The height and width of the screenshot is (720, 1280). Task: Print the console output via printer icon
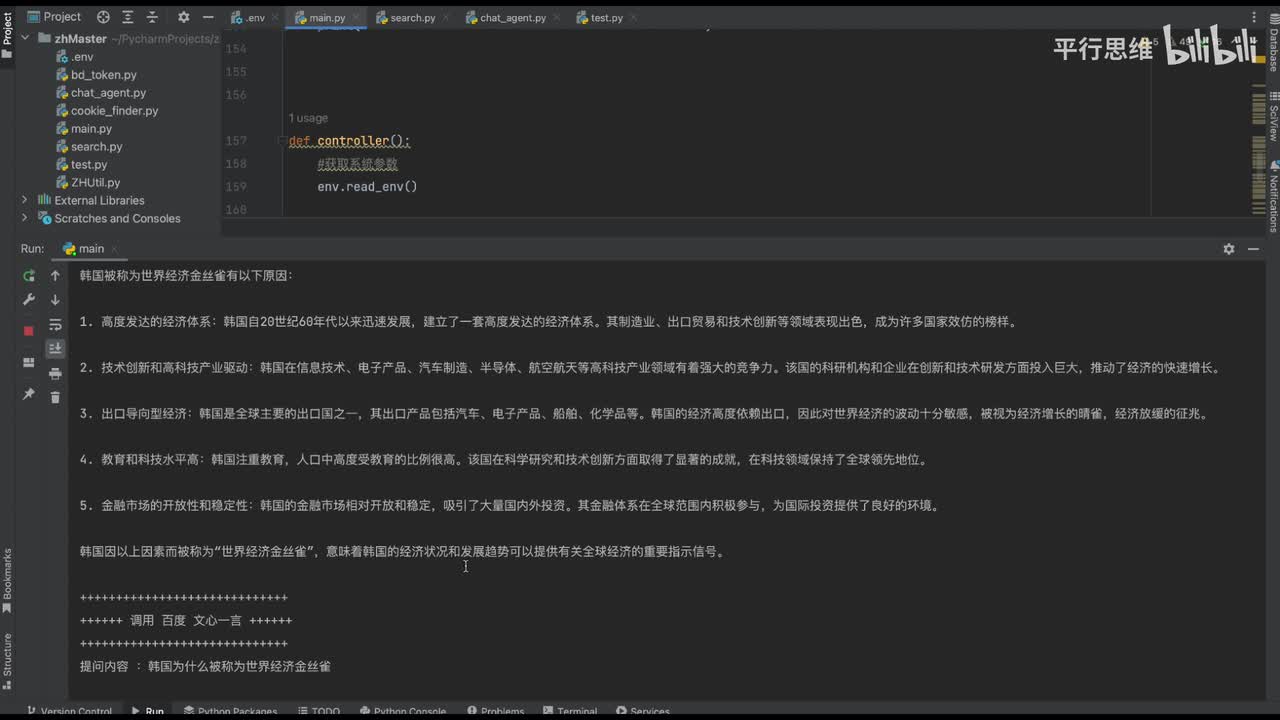click(55, 373)
